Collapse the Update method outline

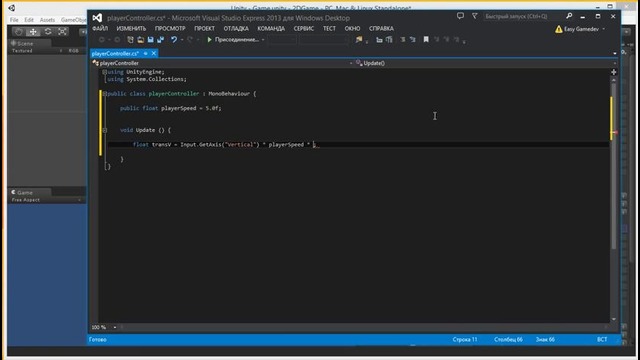click(x=105, y=130)
